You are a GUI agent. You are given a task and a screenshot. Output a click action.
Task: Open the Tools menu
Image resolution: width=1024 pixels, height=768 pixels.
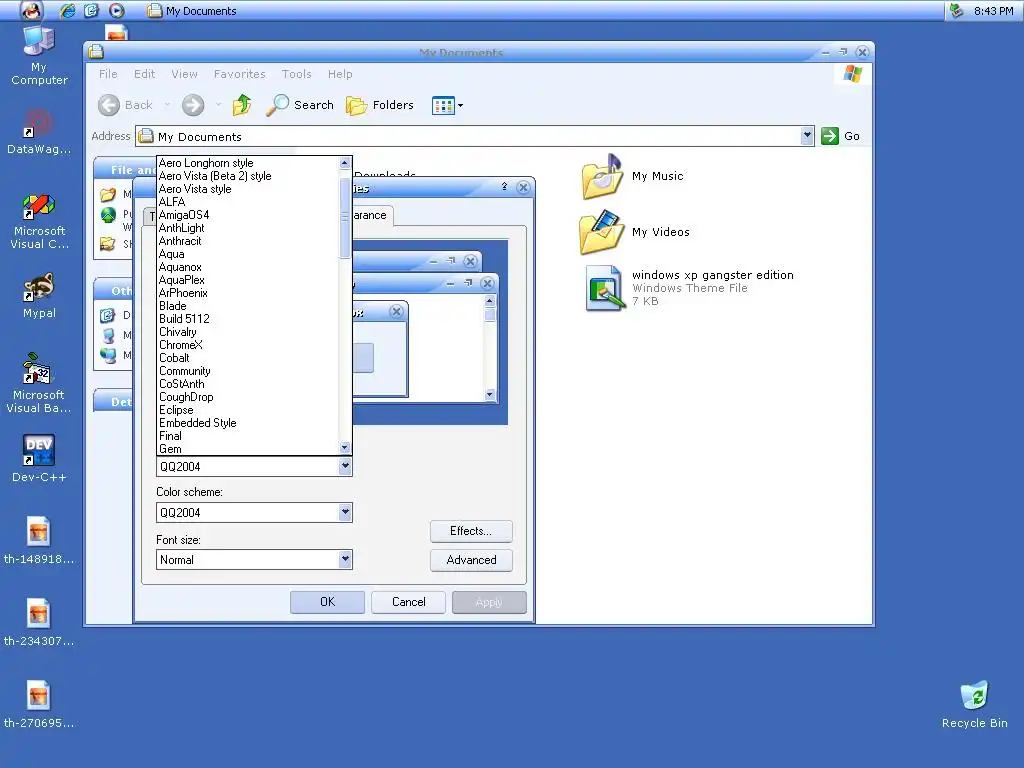pos(296,74)
